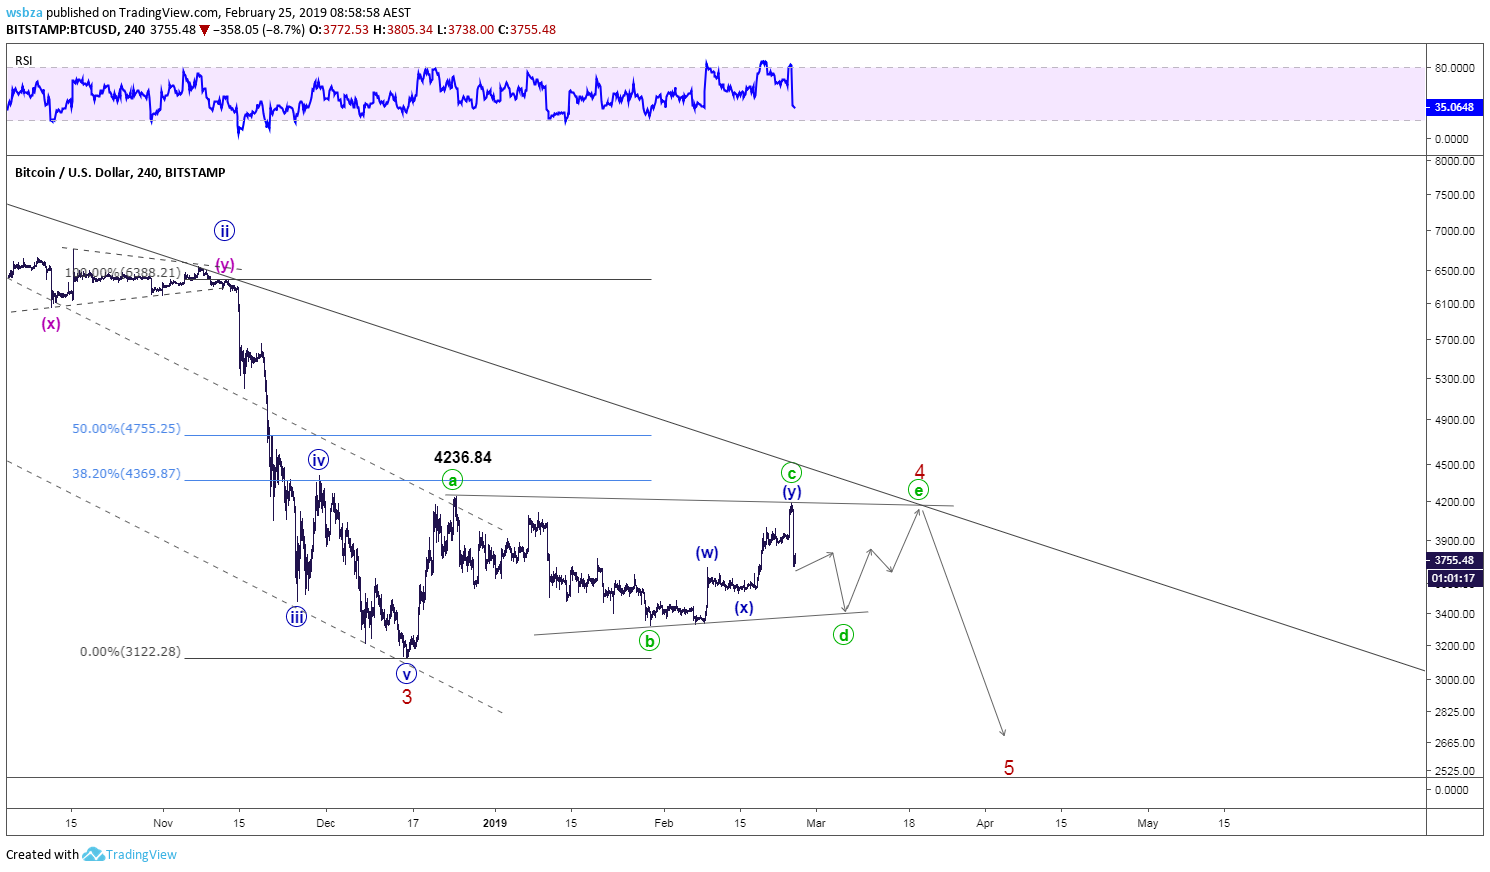The height and width of the screenshot is (872, 1490).
Task: Click the 80.0000 level on the RSI axis
Action: [1455, 68]
